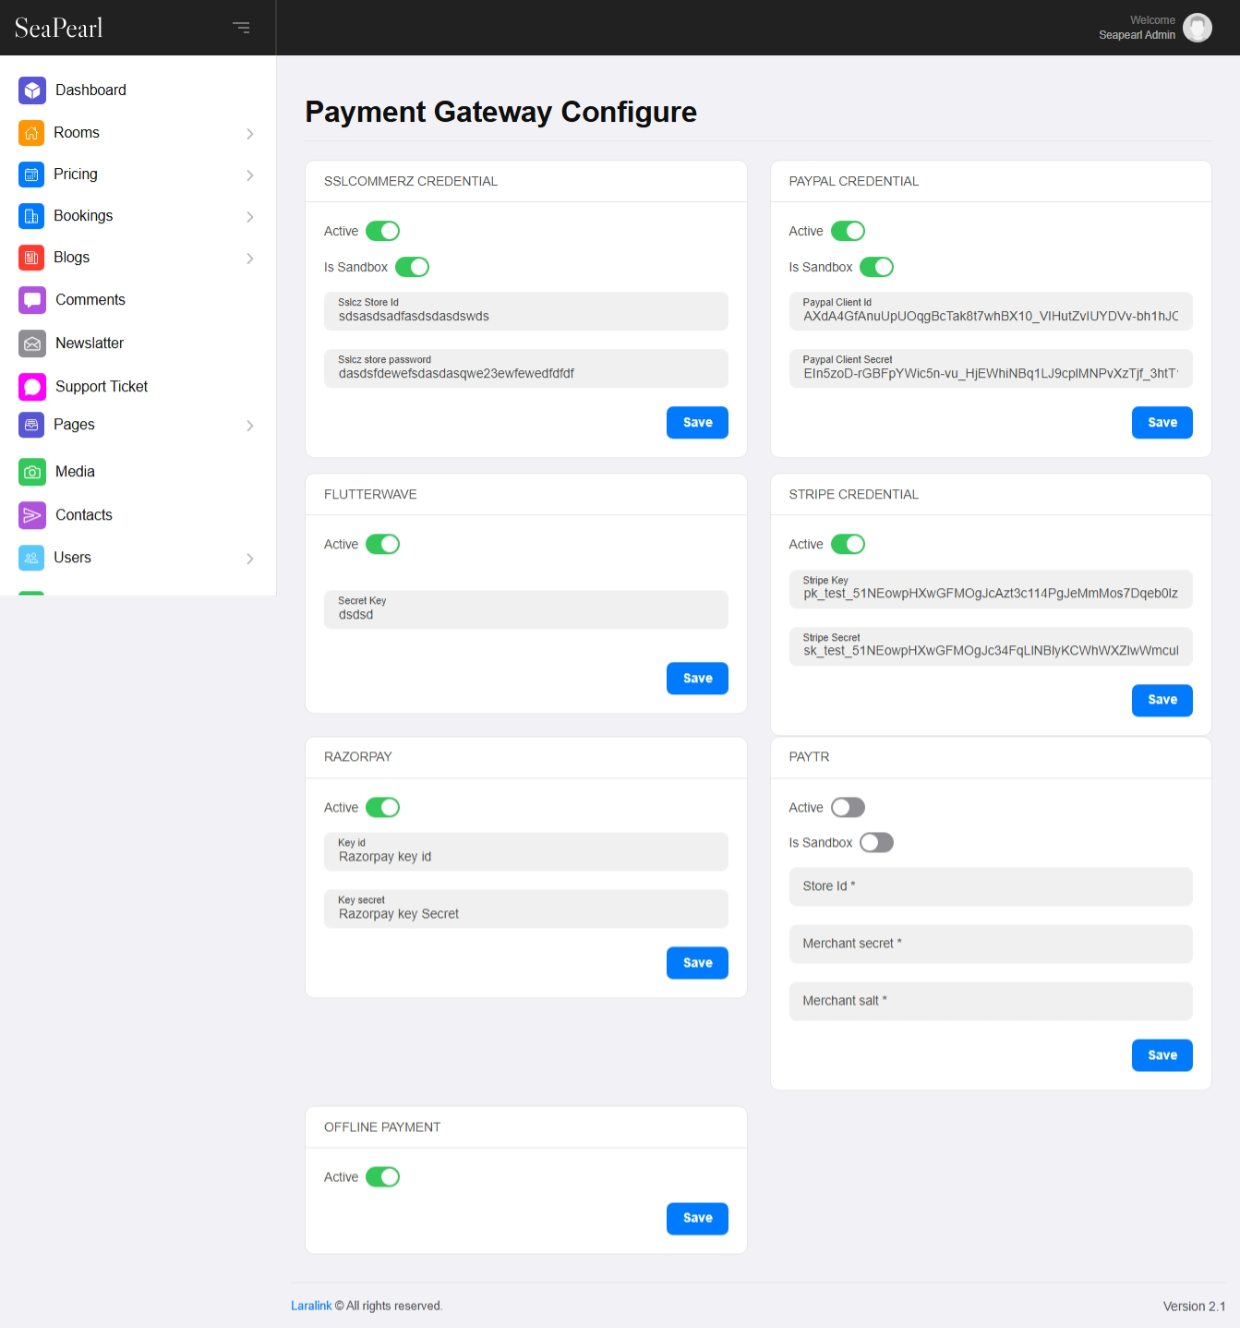
Task: Click the green Media camera icon
Action: point(32,472)
